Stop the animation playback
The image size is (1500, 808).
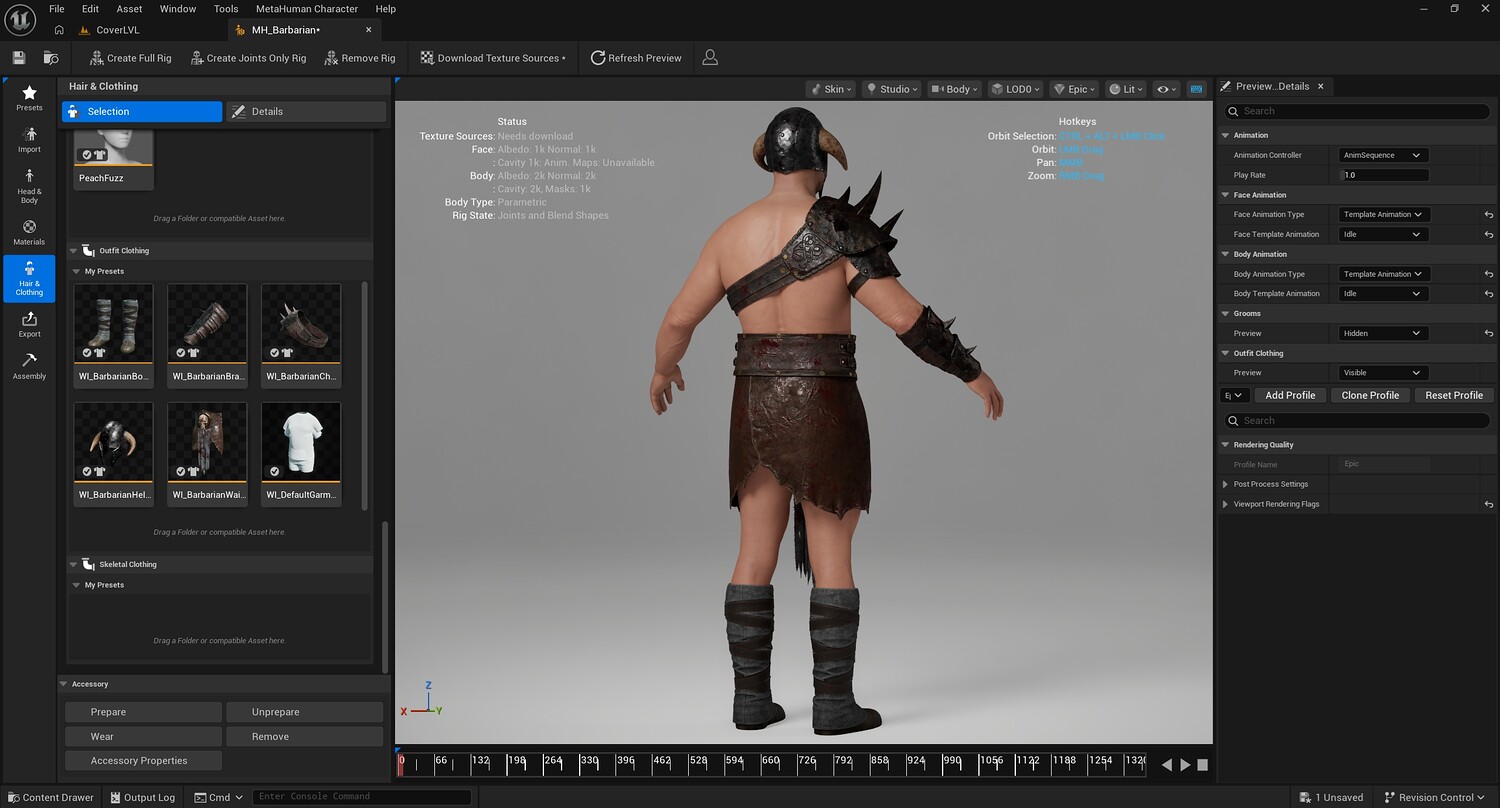[1203, 765]
